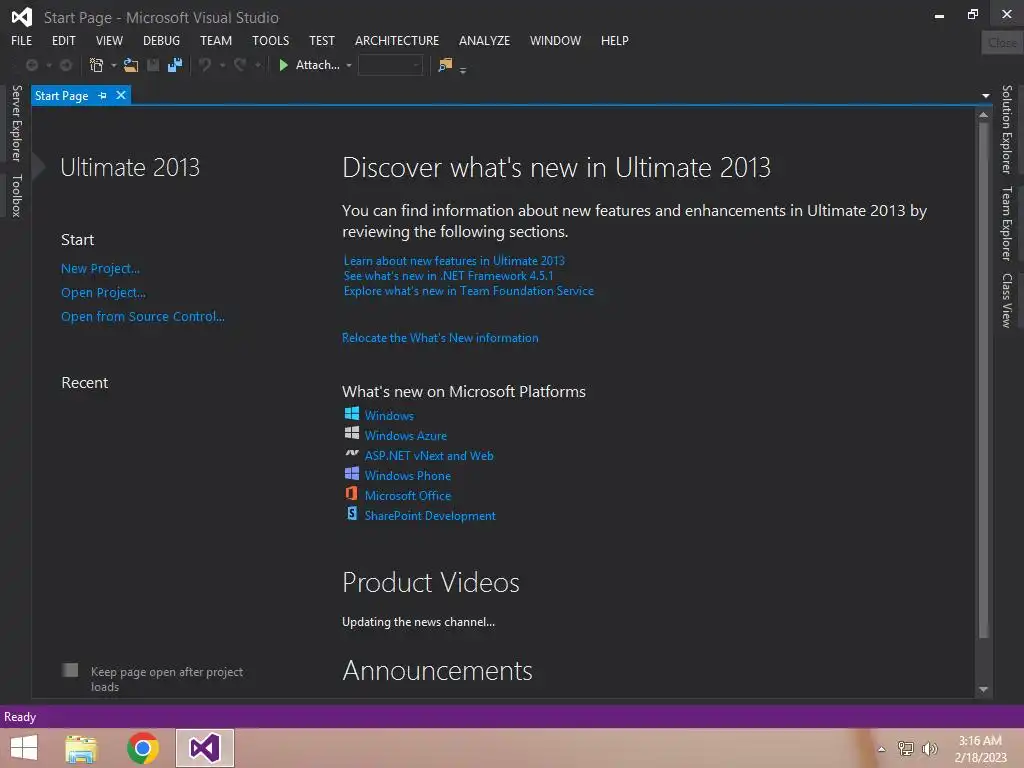Open the Navigate Backward history dropdown
Viewport: 1024px width, 768px height.
pyautogui.click(x=48, y=65)
